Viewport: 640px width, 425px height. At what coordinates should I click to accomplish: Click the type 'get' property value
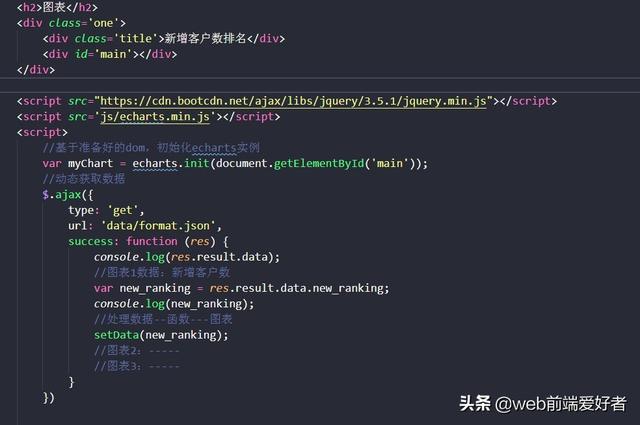(x=122, y=210)
